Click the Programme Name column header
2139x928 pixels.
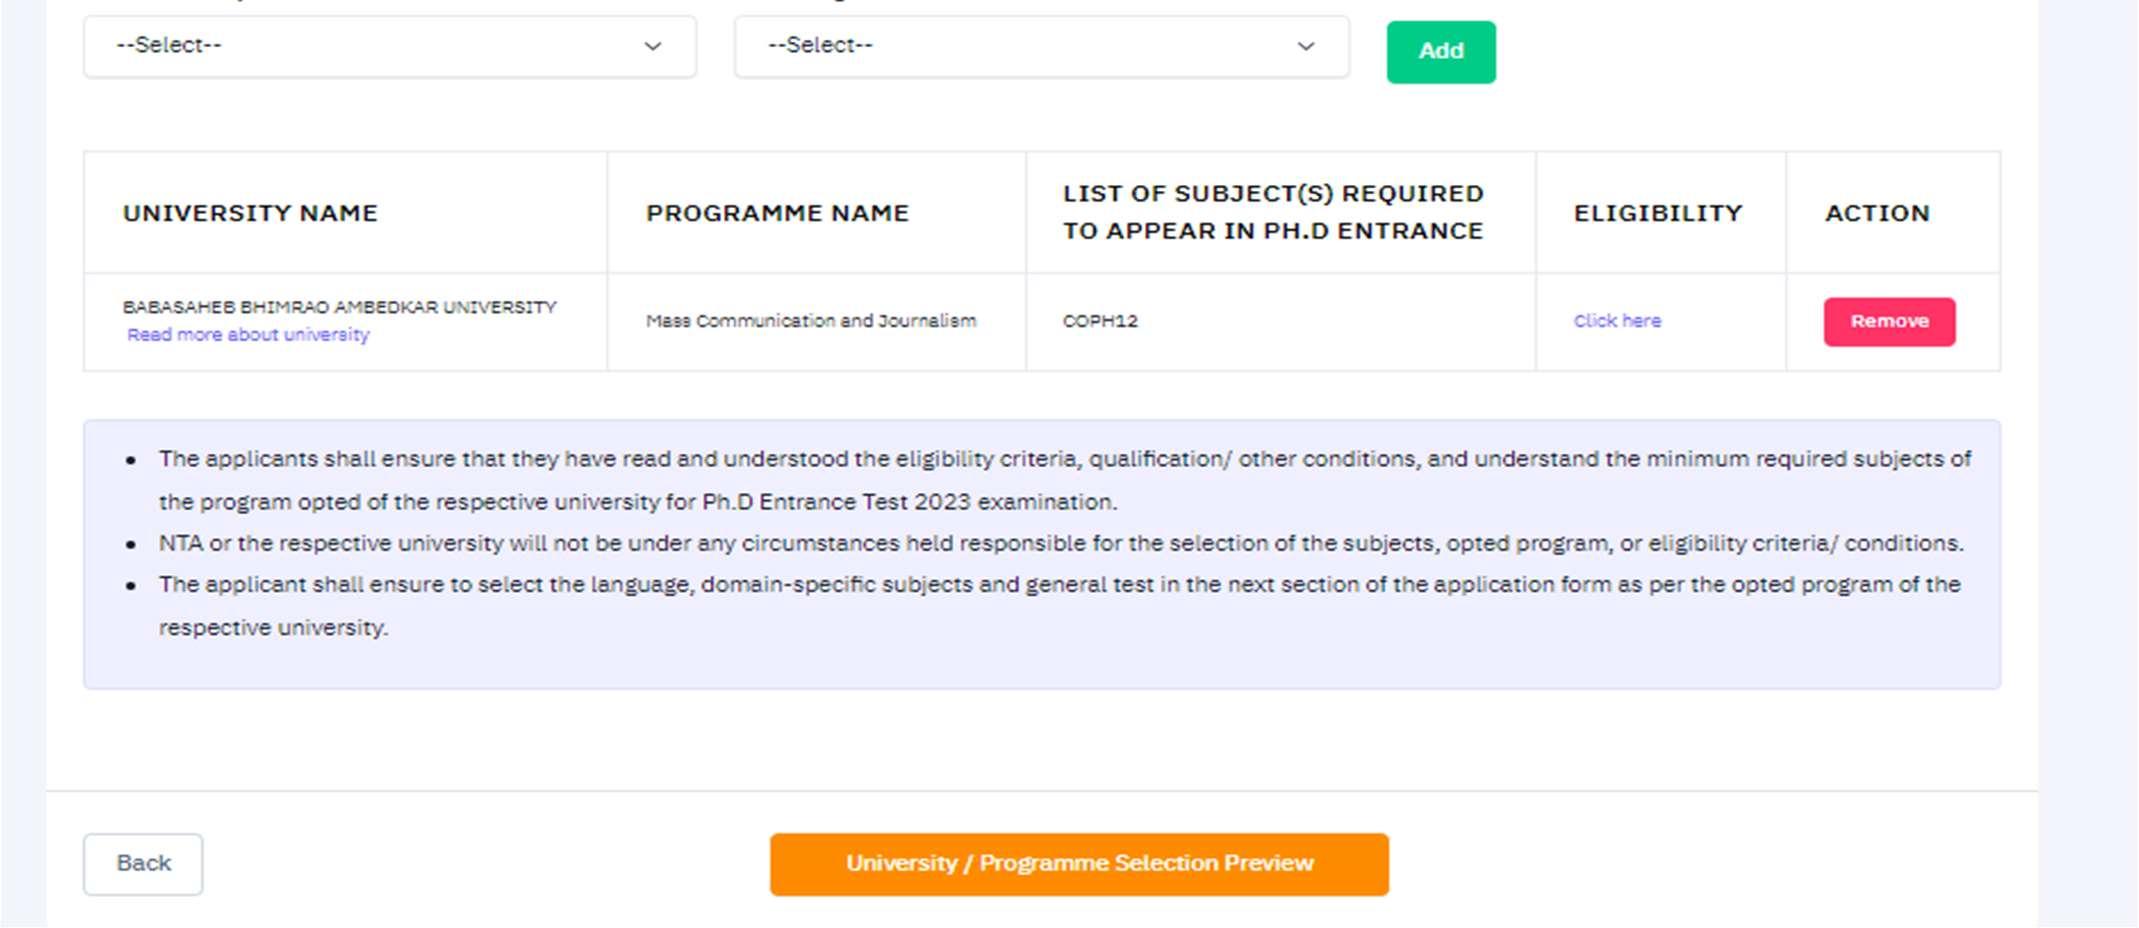coord(777,213)
